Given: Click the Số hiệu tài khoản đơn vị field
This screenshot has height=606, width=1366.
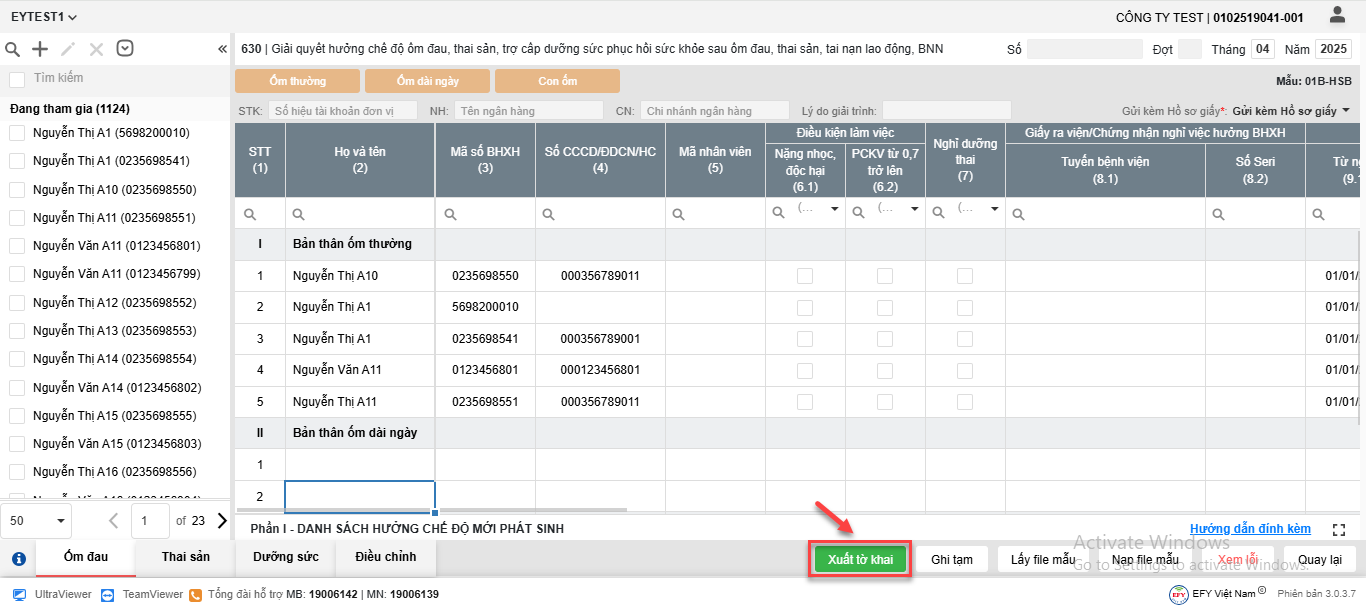Looking at the screenshot, I should pos(342,110).
